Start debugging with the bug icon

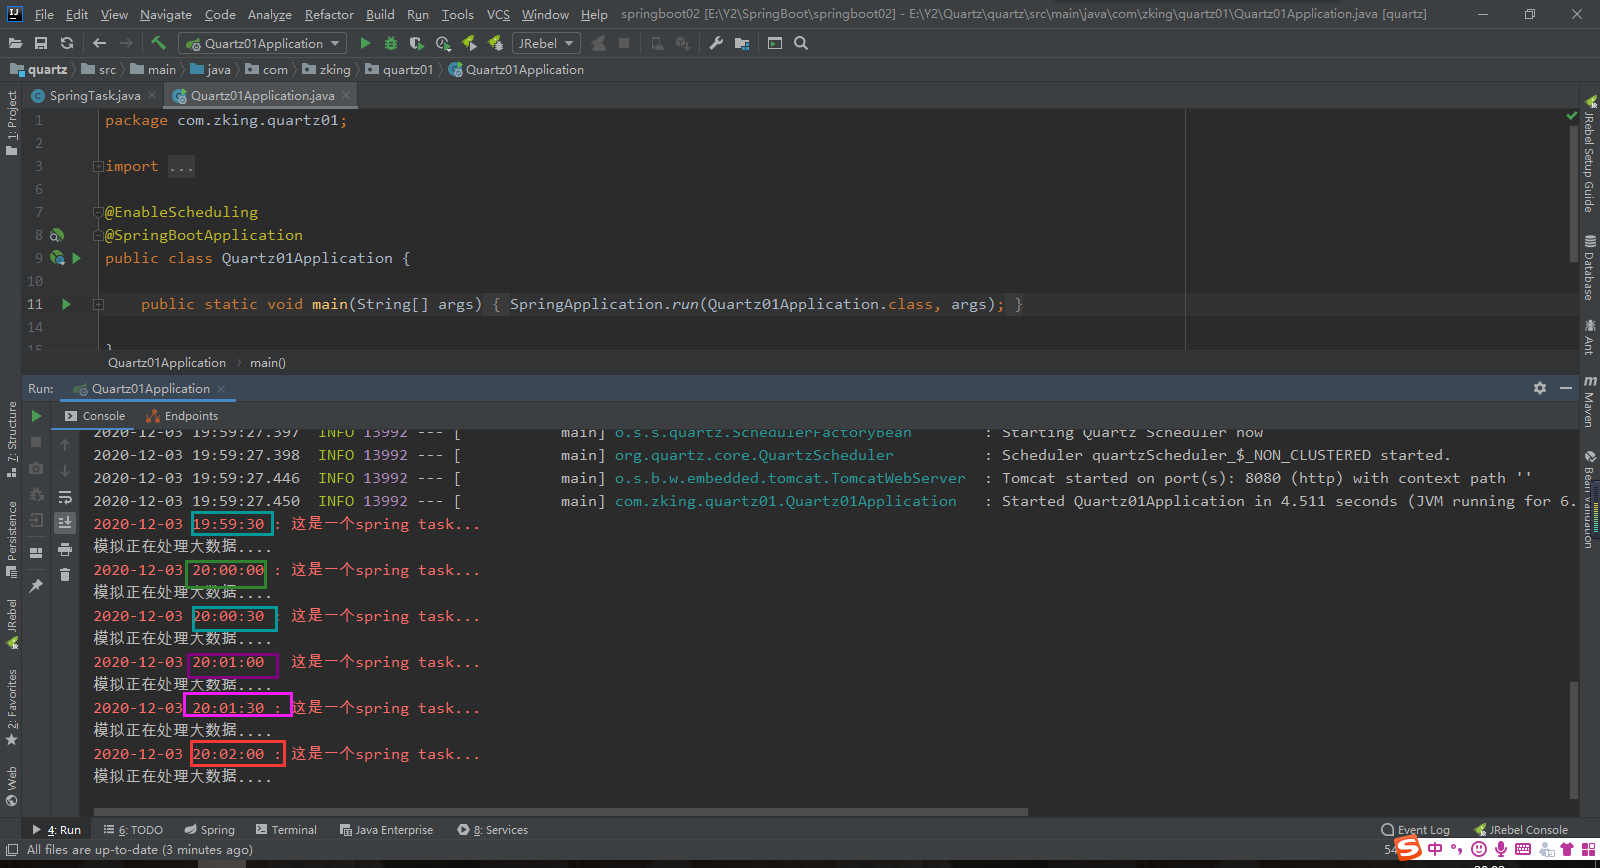point(391,43)
